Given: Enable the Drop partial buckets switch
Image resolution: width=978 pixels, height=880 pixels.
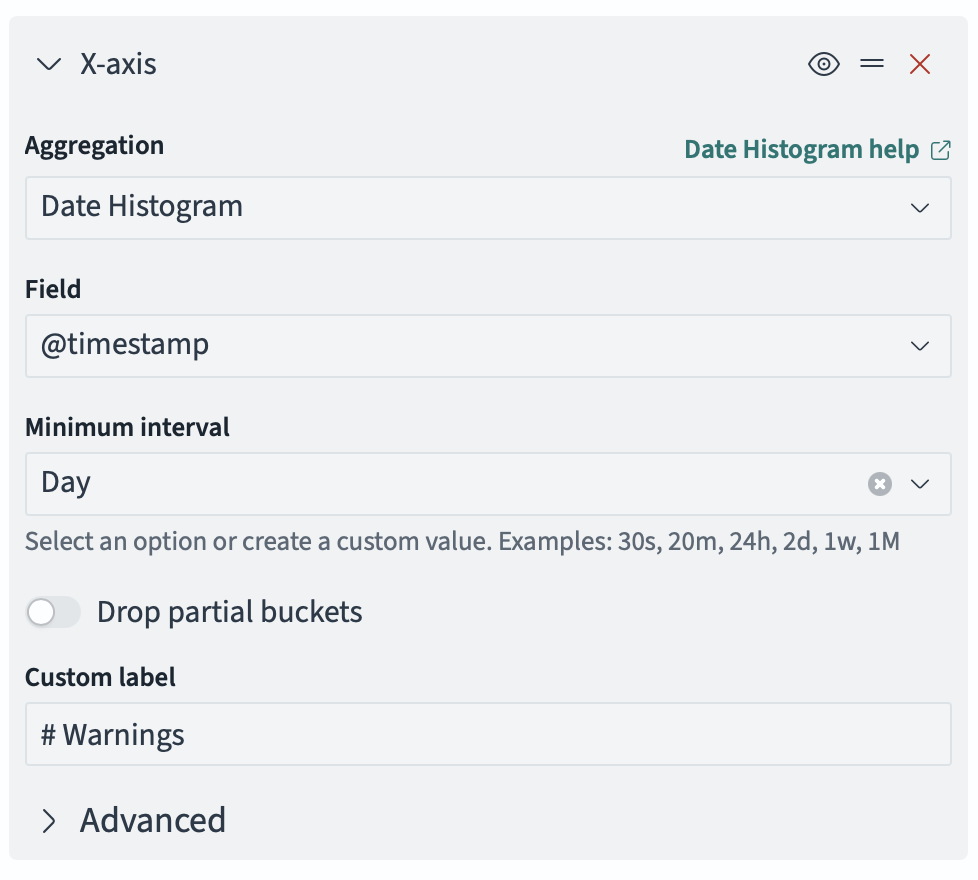Looking at the screenshot, I should click(53, 612).
